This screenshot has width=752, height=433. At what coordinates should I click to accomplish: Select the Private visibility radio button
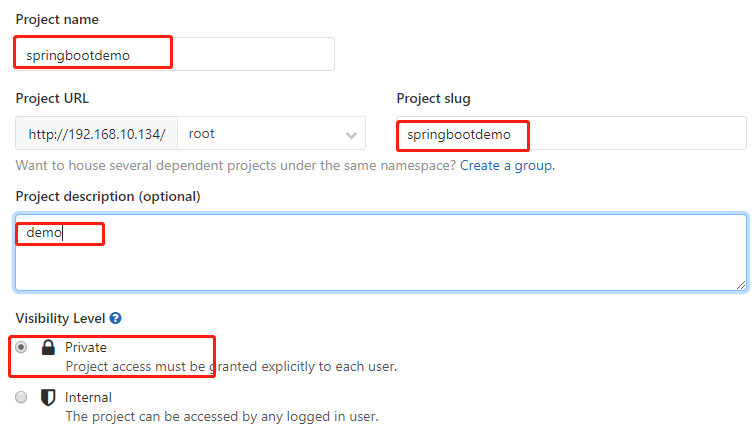click(x=21, y=347)
